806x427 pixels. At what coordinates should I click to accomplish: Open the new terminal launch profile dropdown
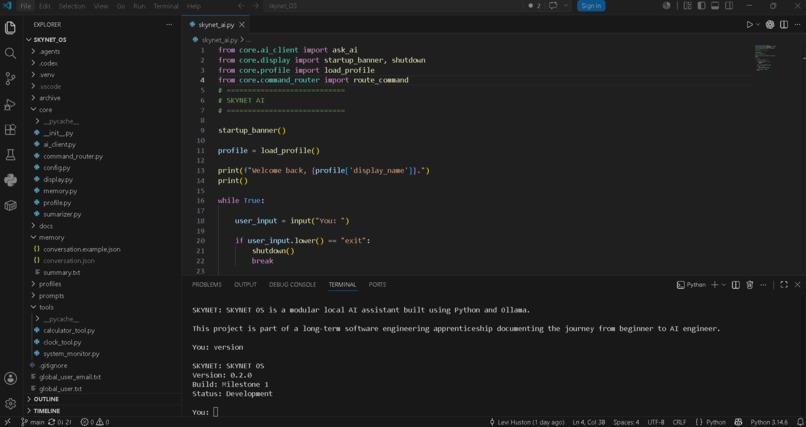click(724, 285)
